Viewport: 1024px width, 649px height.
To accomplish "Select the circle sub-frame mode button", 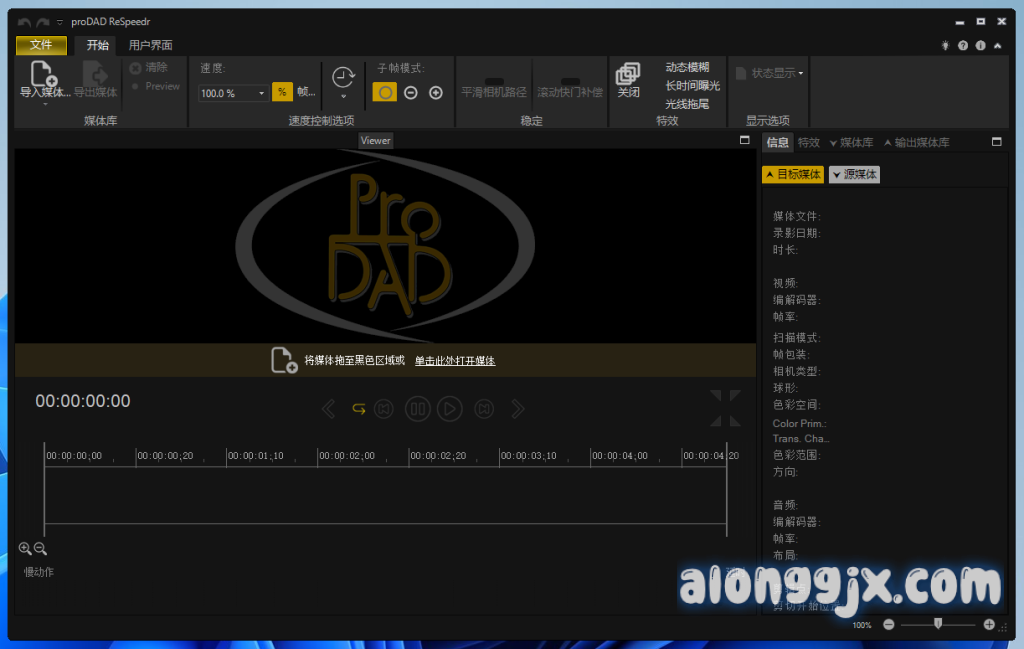I will point(384,92).
